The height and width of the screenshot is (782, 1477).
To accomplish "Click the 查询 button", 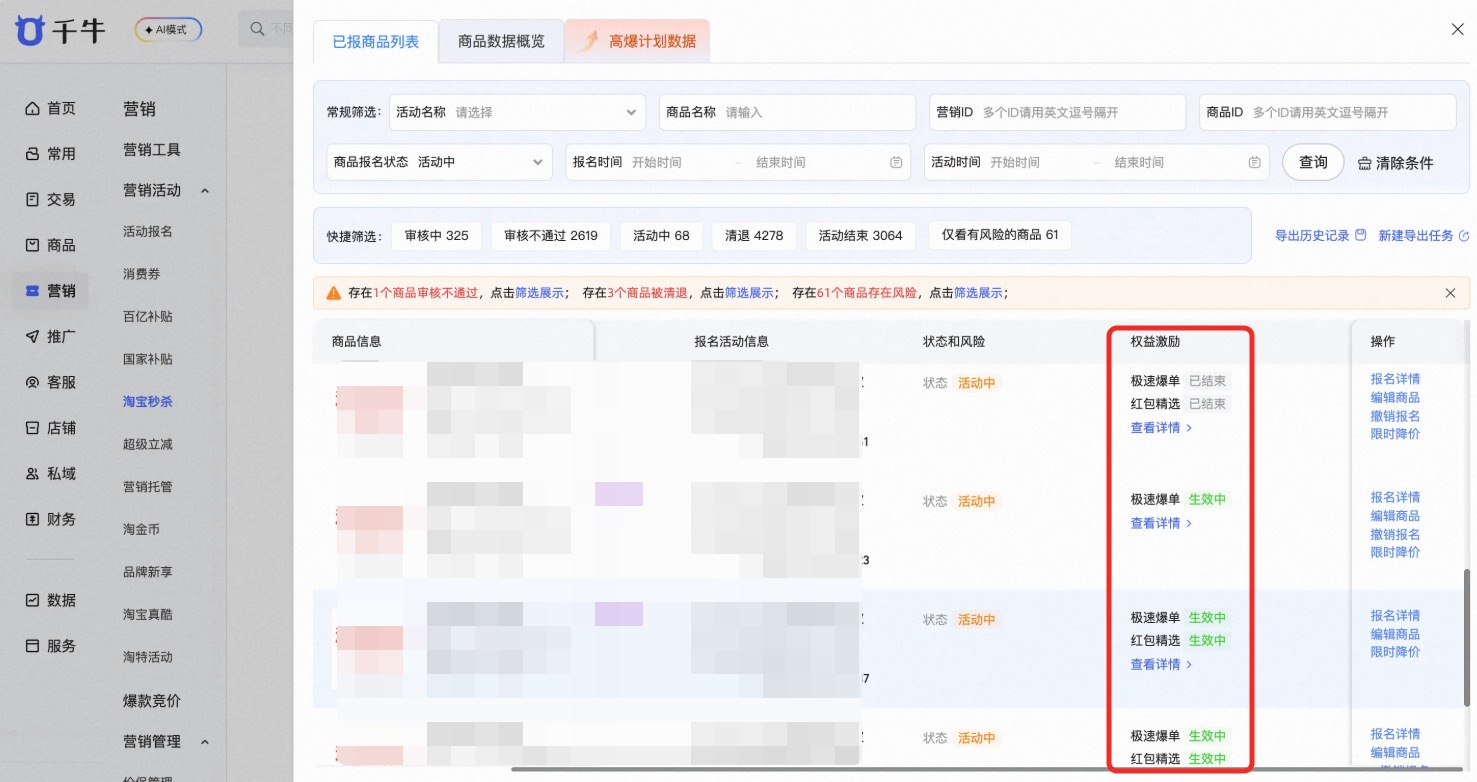I will pyautogui.click(x=1313, y=162).
